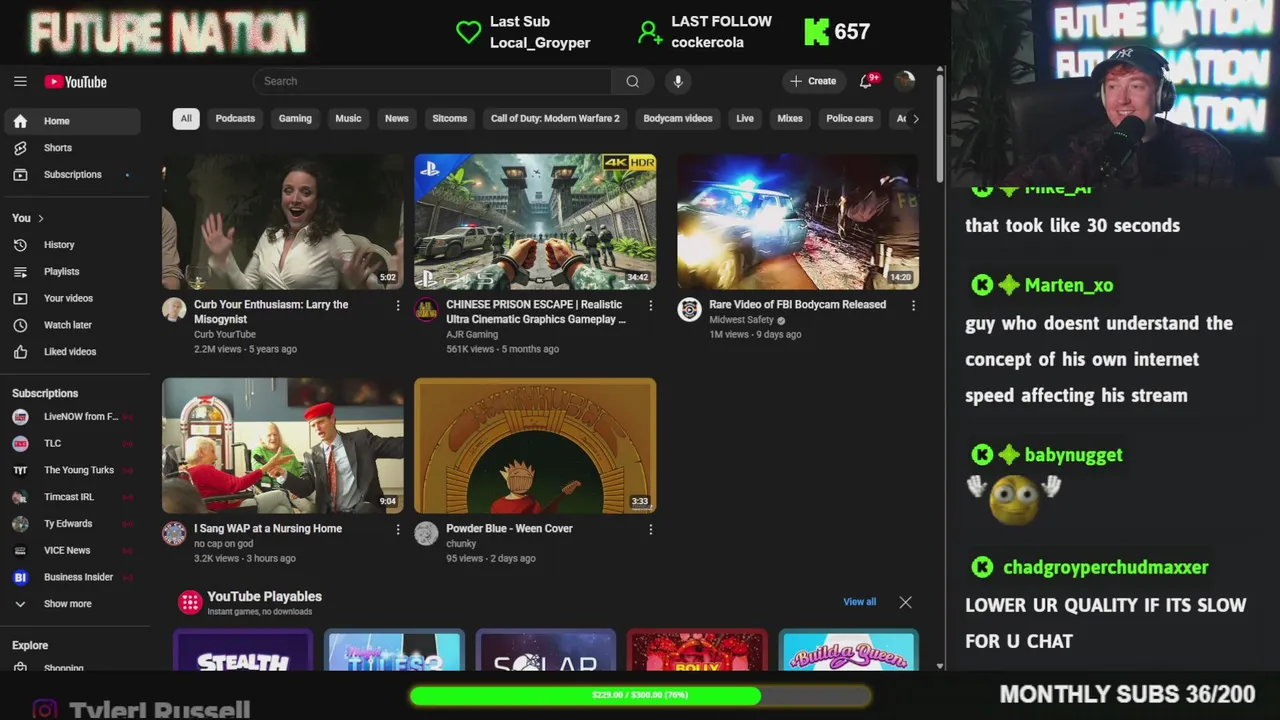Open options menu for I Sang WAP video
Image resolution: width=1280 pixels, height=720 pixels.
pyautogui.click(x=398, y=529)
